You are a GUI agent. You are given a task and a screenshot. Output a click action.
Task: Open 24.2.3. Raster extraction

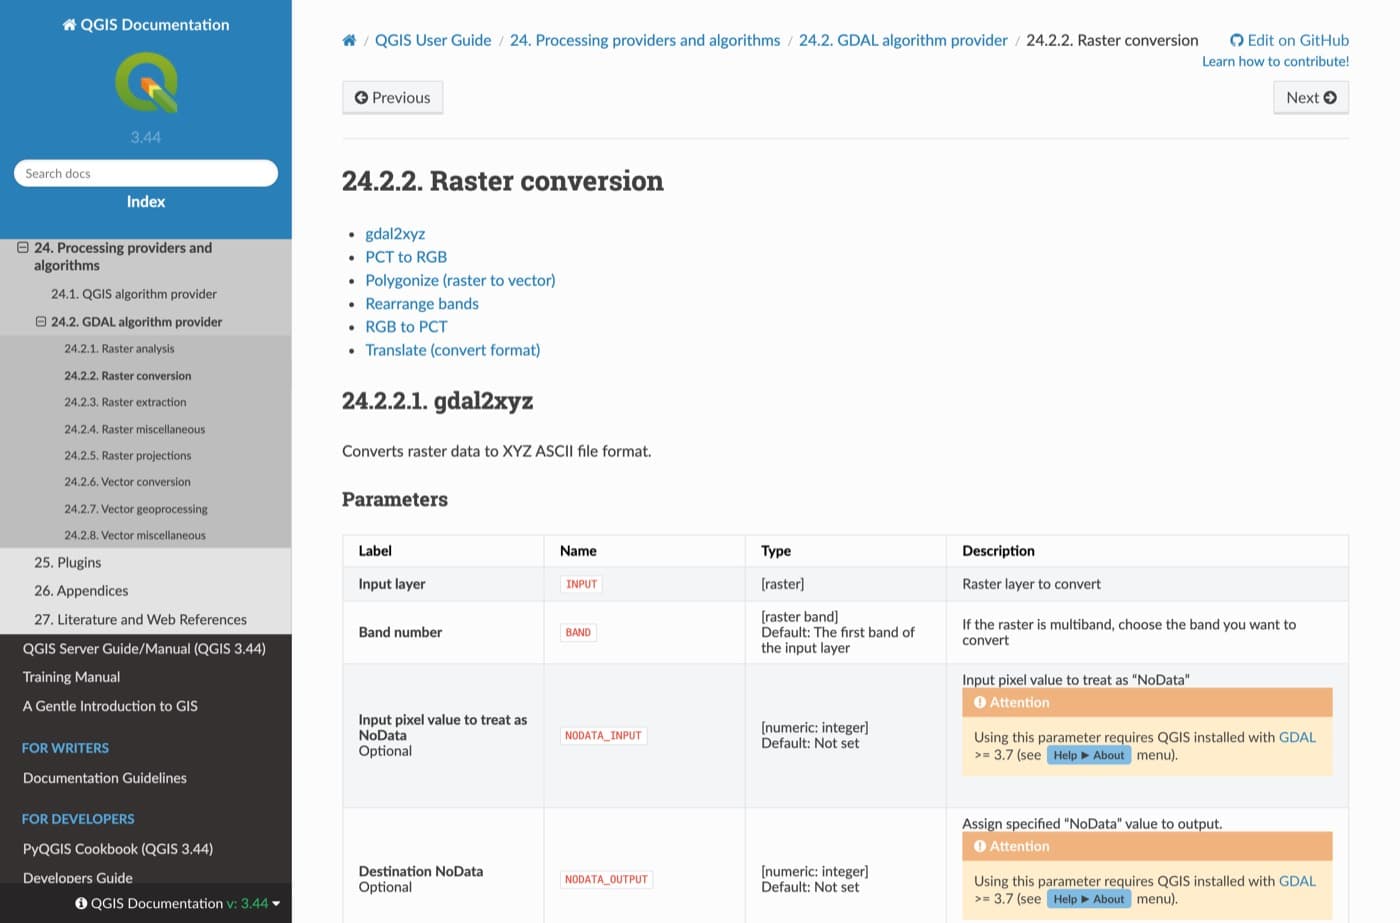[x=125, y=402]
